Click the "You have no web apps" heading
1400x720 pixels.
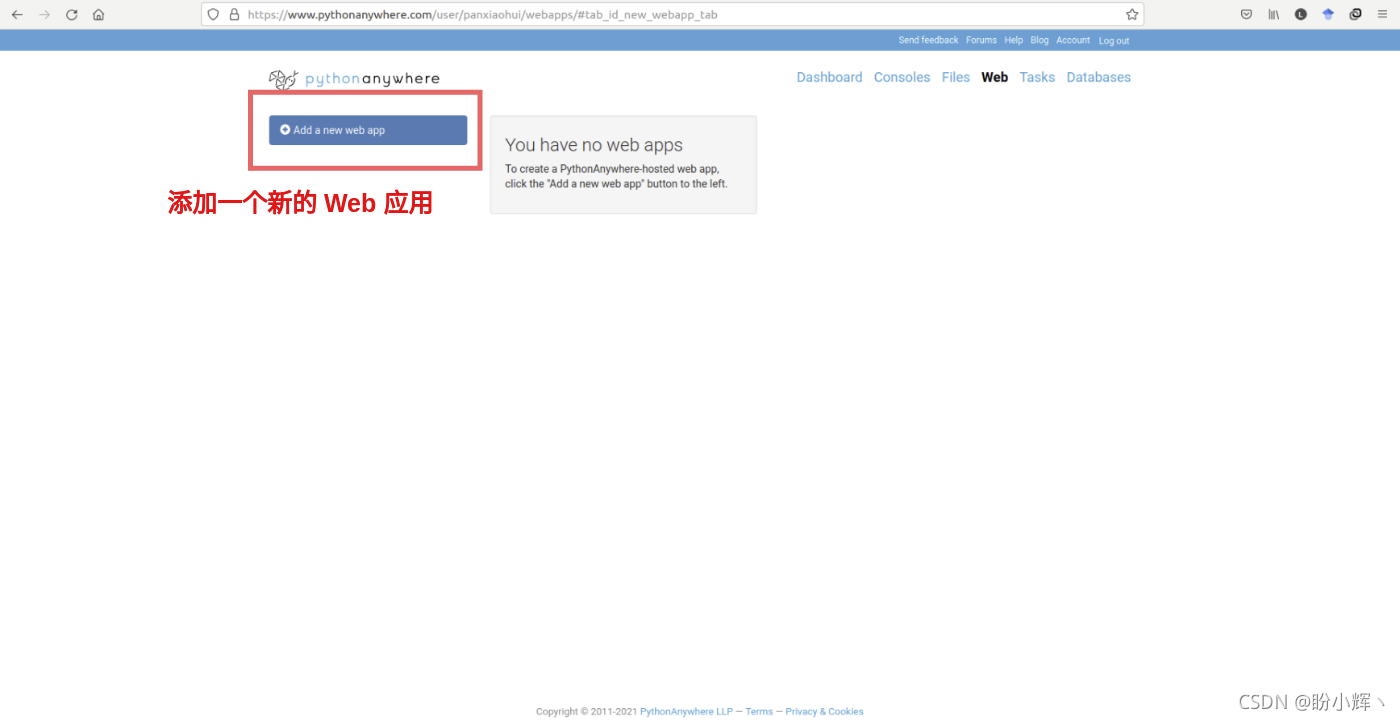point(594,145)
